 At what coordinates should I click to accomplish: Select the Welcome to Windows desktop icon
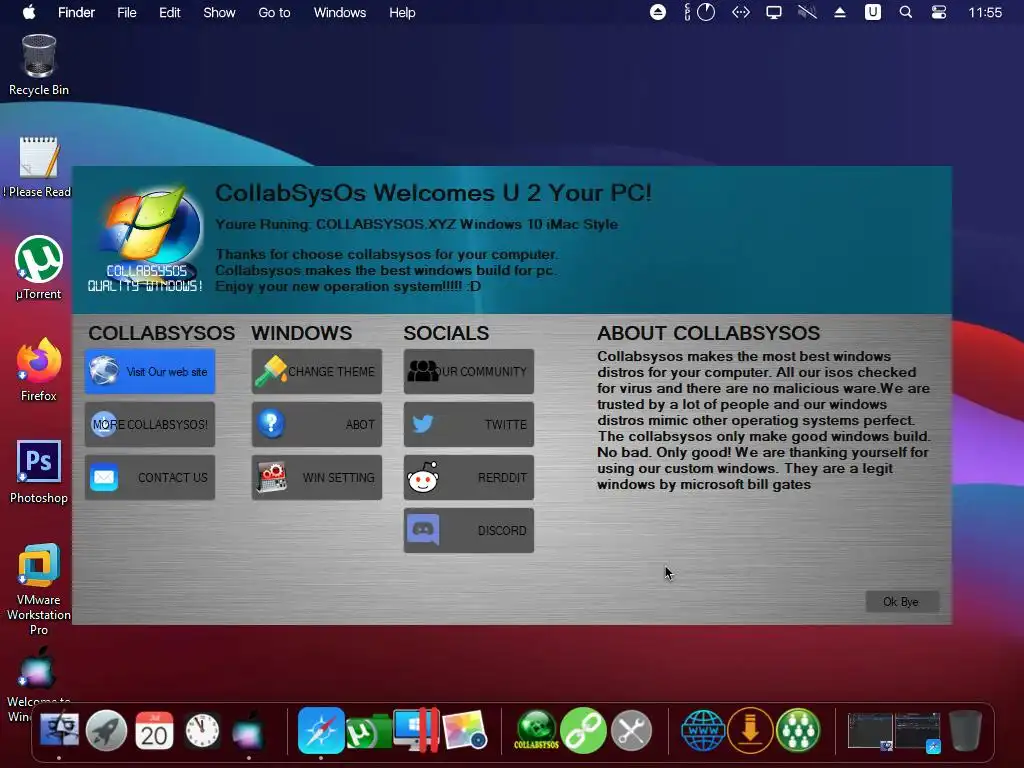coord(37,682)
